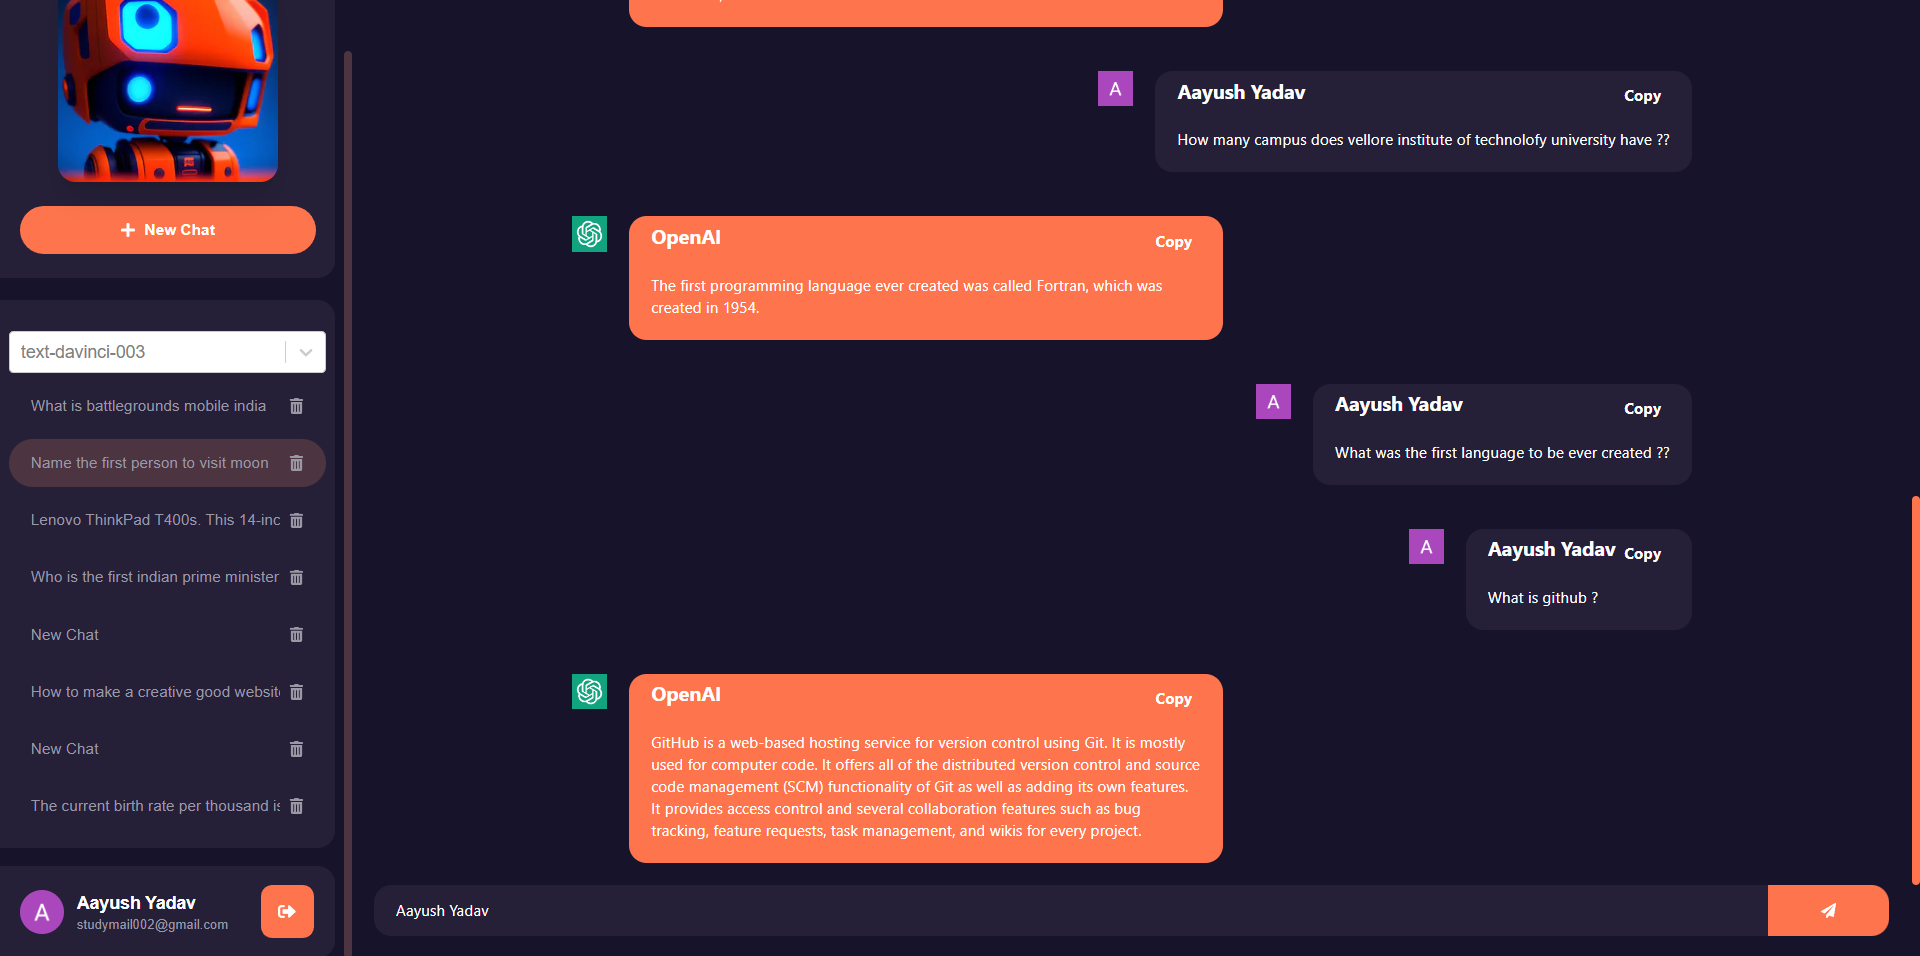Select the 'Name the first person to visit moon' chat
This screenshot has height=956, width=1920.
click(x=149, y=463)
